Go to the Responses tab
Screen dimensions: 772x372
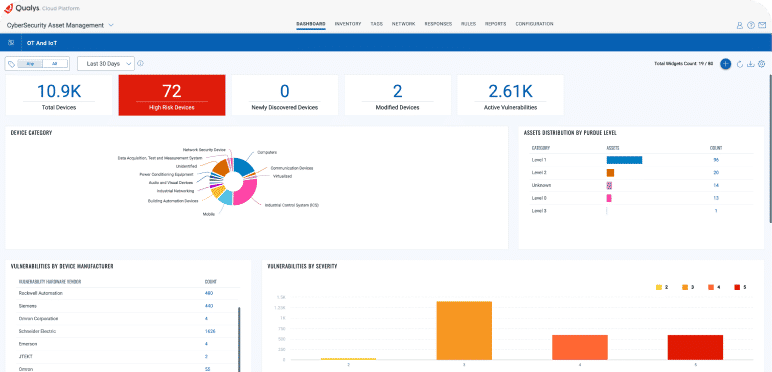pyautogui.click(x=438, y=24)
